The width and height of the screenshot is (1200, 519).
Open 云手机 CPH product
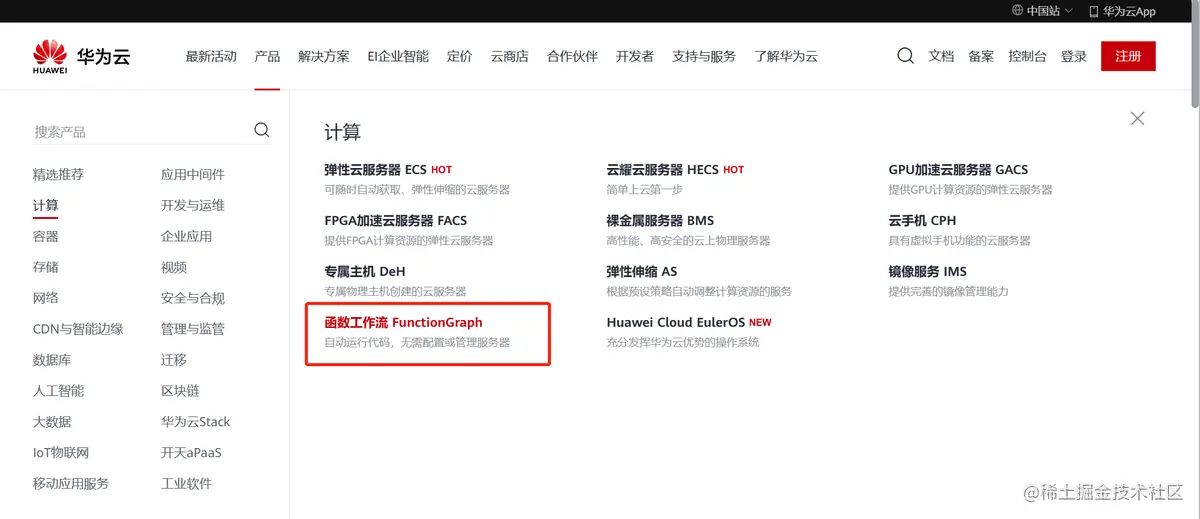[x=922, y=220]
